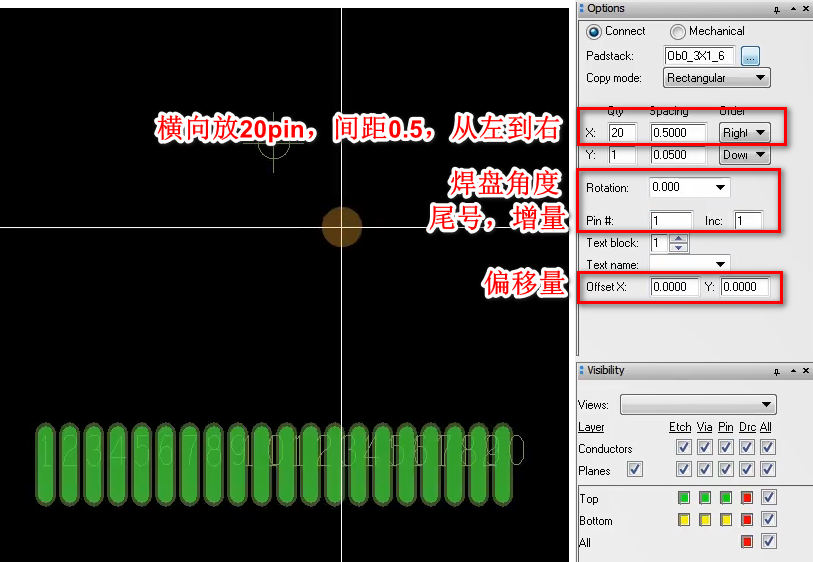Uncheck the All checkbox for Top layer
This screenshot has height=562, width=813.
point(768,498)
